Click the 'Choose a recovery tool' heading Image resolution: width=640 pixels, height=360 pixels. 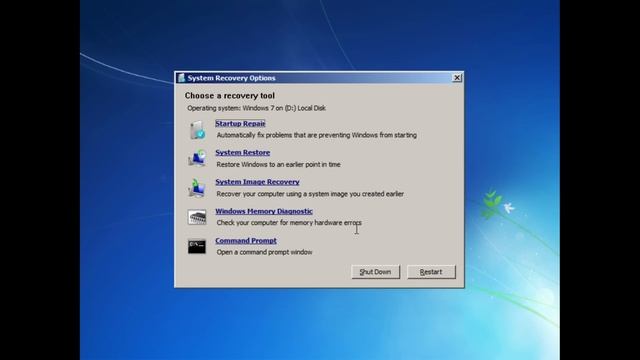point(229,96)
